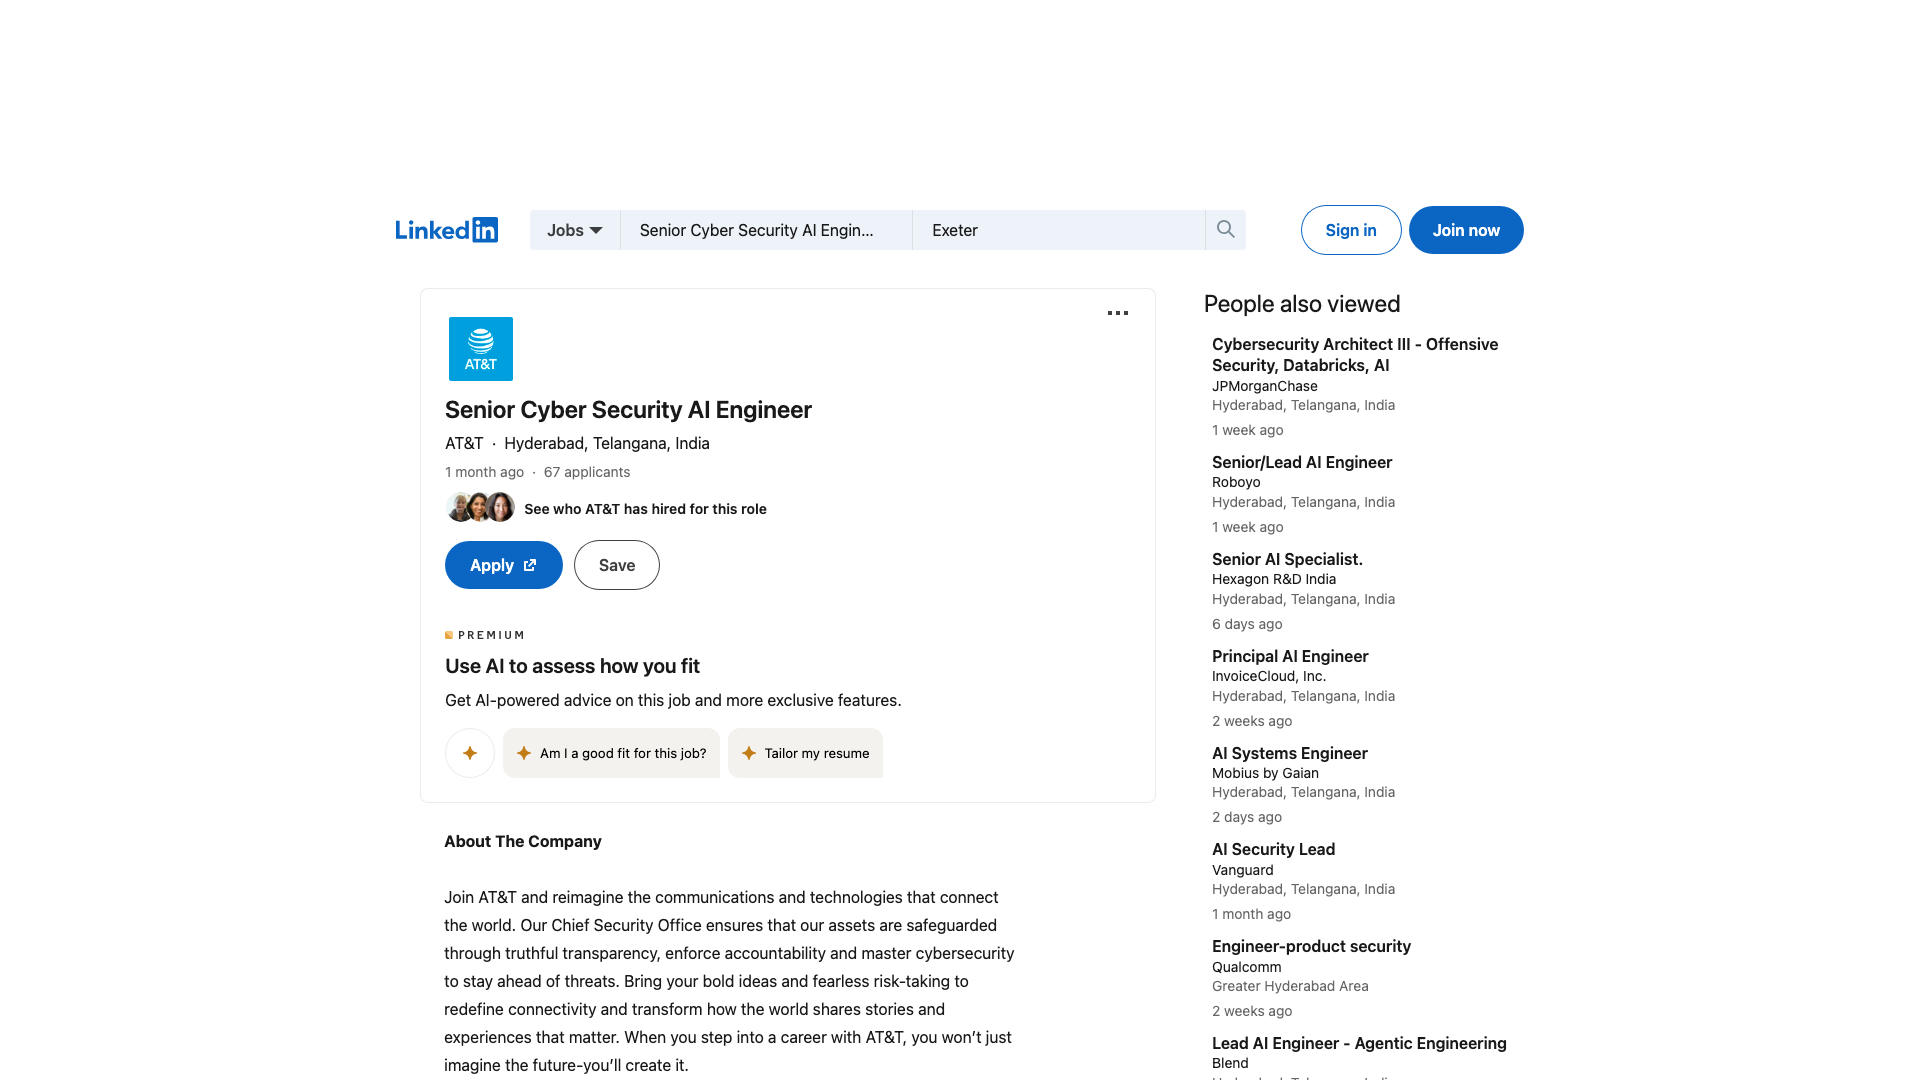Click the Tailor my resume chip
This screenshot has height=1080, width=1920.
[x=805, y=753]
